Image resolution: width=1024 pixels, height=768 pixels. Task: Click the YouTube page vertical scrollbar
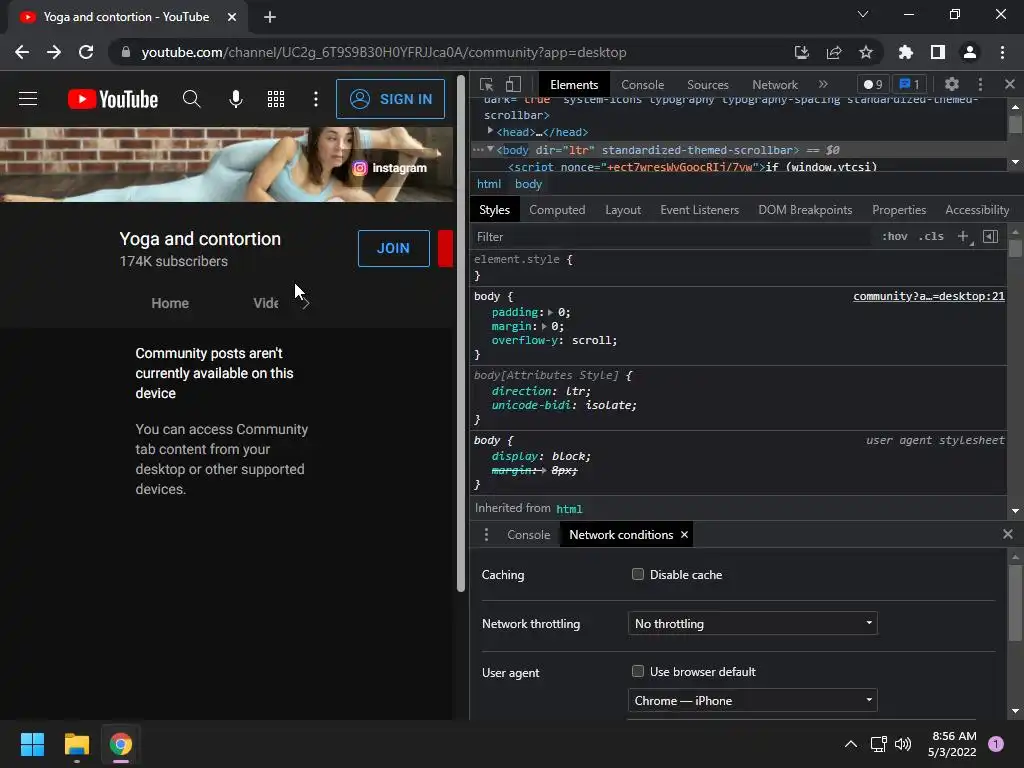[x=461, y=333]
